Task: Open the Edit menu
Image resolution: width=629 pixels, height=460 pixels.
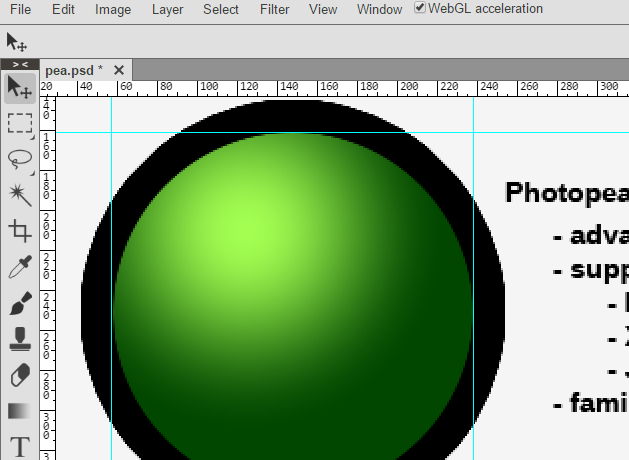Action: coord(63,9)
